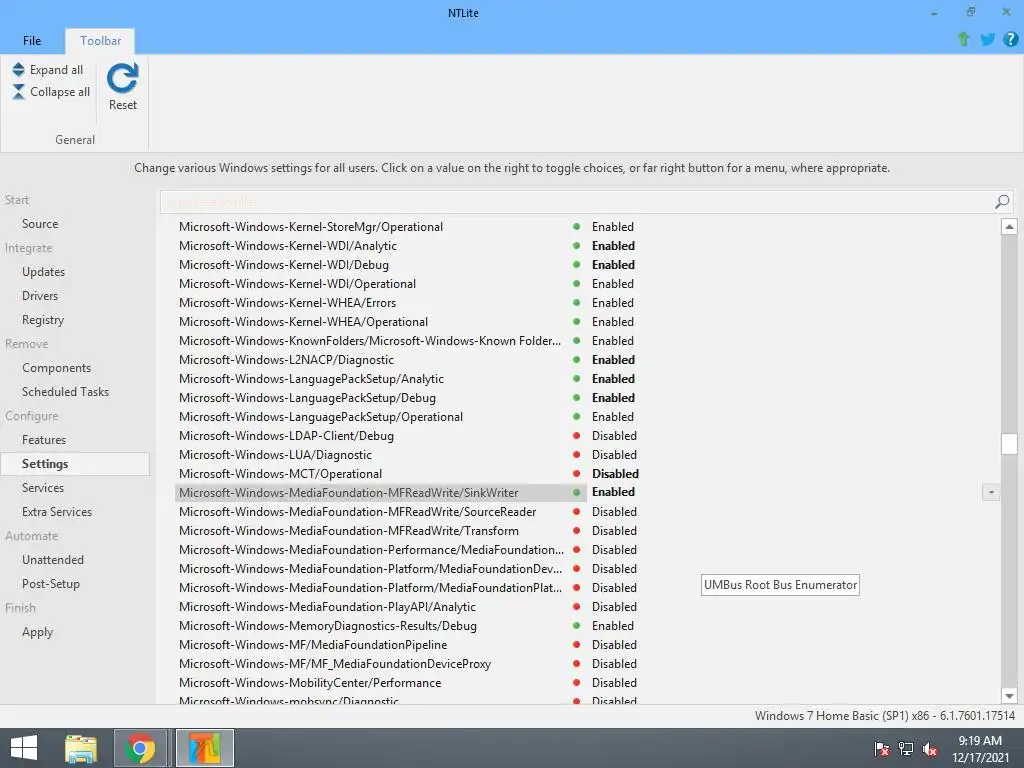Select Microsoft-Windows-Kernel-WHEA/Operational row

pyautogui.click(x=303, y=321)
